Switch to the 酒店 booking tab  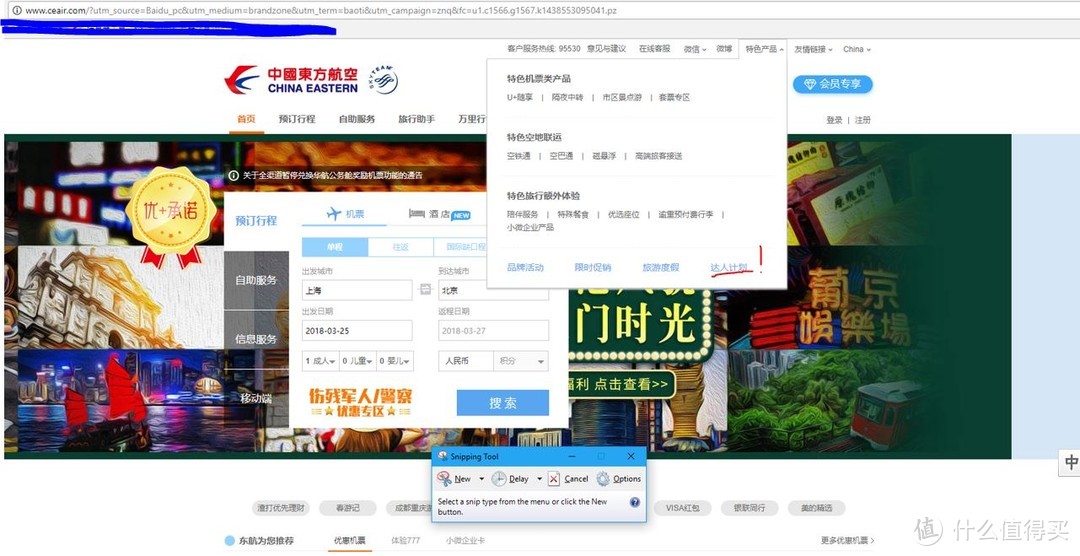pos(439,214)
